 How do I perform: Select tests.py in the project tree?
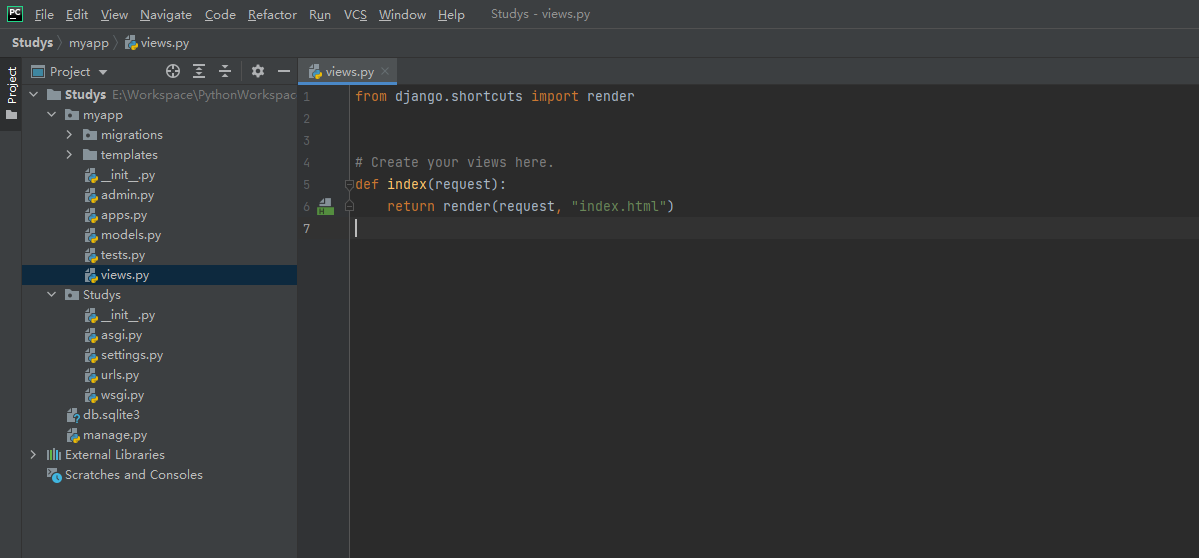click(114, 255)
